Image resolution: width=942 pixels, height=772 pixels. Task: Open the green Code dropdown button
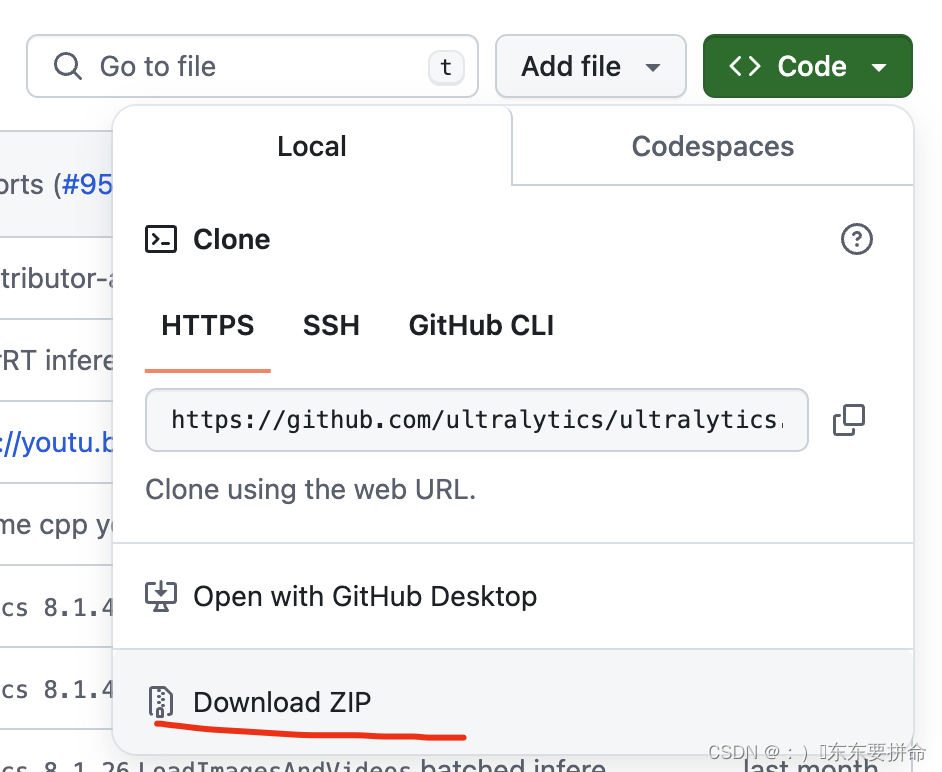807,66
